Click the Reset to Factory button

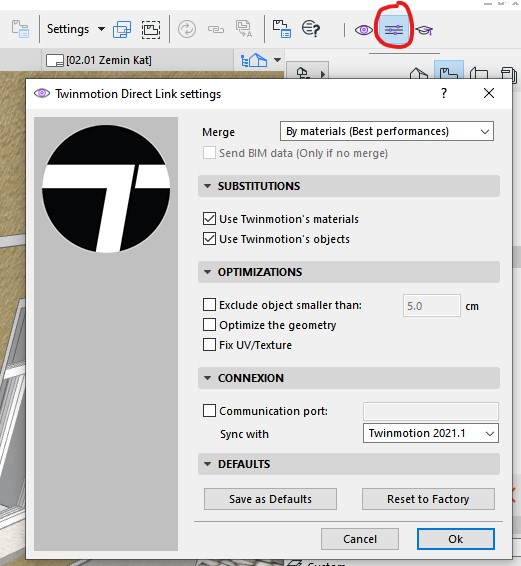coord(428,499)
